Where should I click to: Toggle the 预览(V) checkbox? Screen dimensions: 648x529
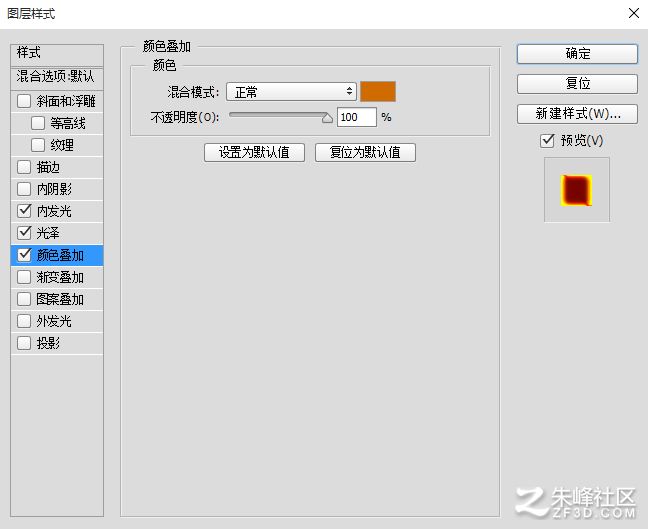[x=547, y=141]
